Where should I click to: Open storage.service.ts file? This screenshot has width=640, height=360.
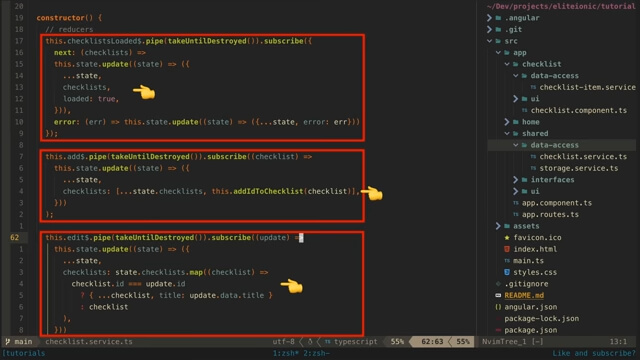tap(579, 168)
